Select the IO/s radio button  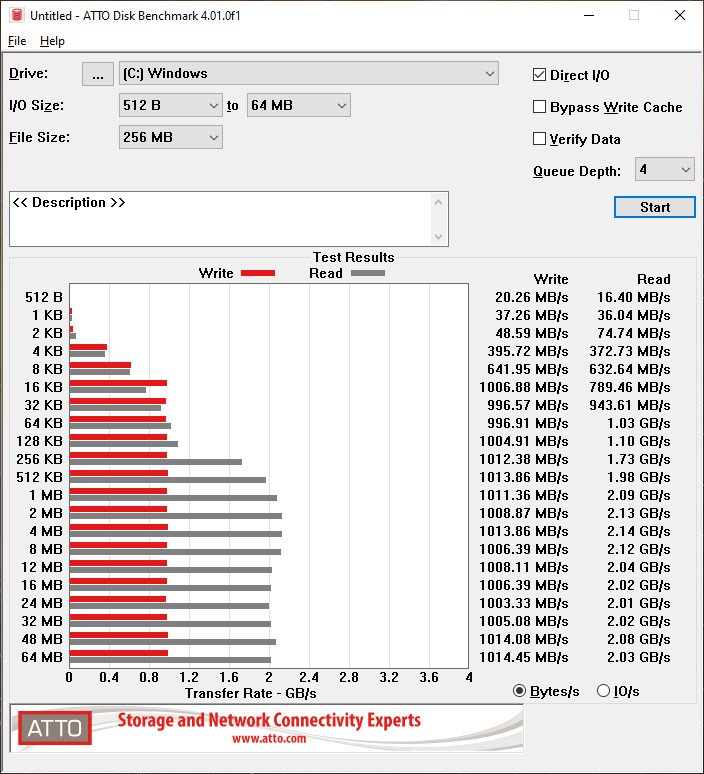click(603, 691)
